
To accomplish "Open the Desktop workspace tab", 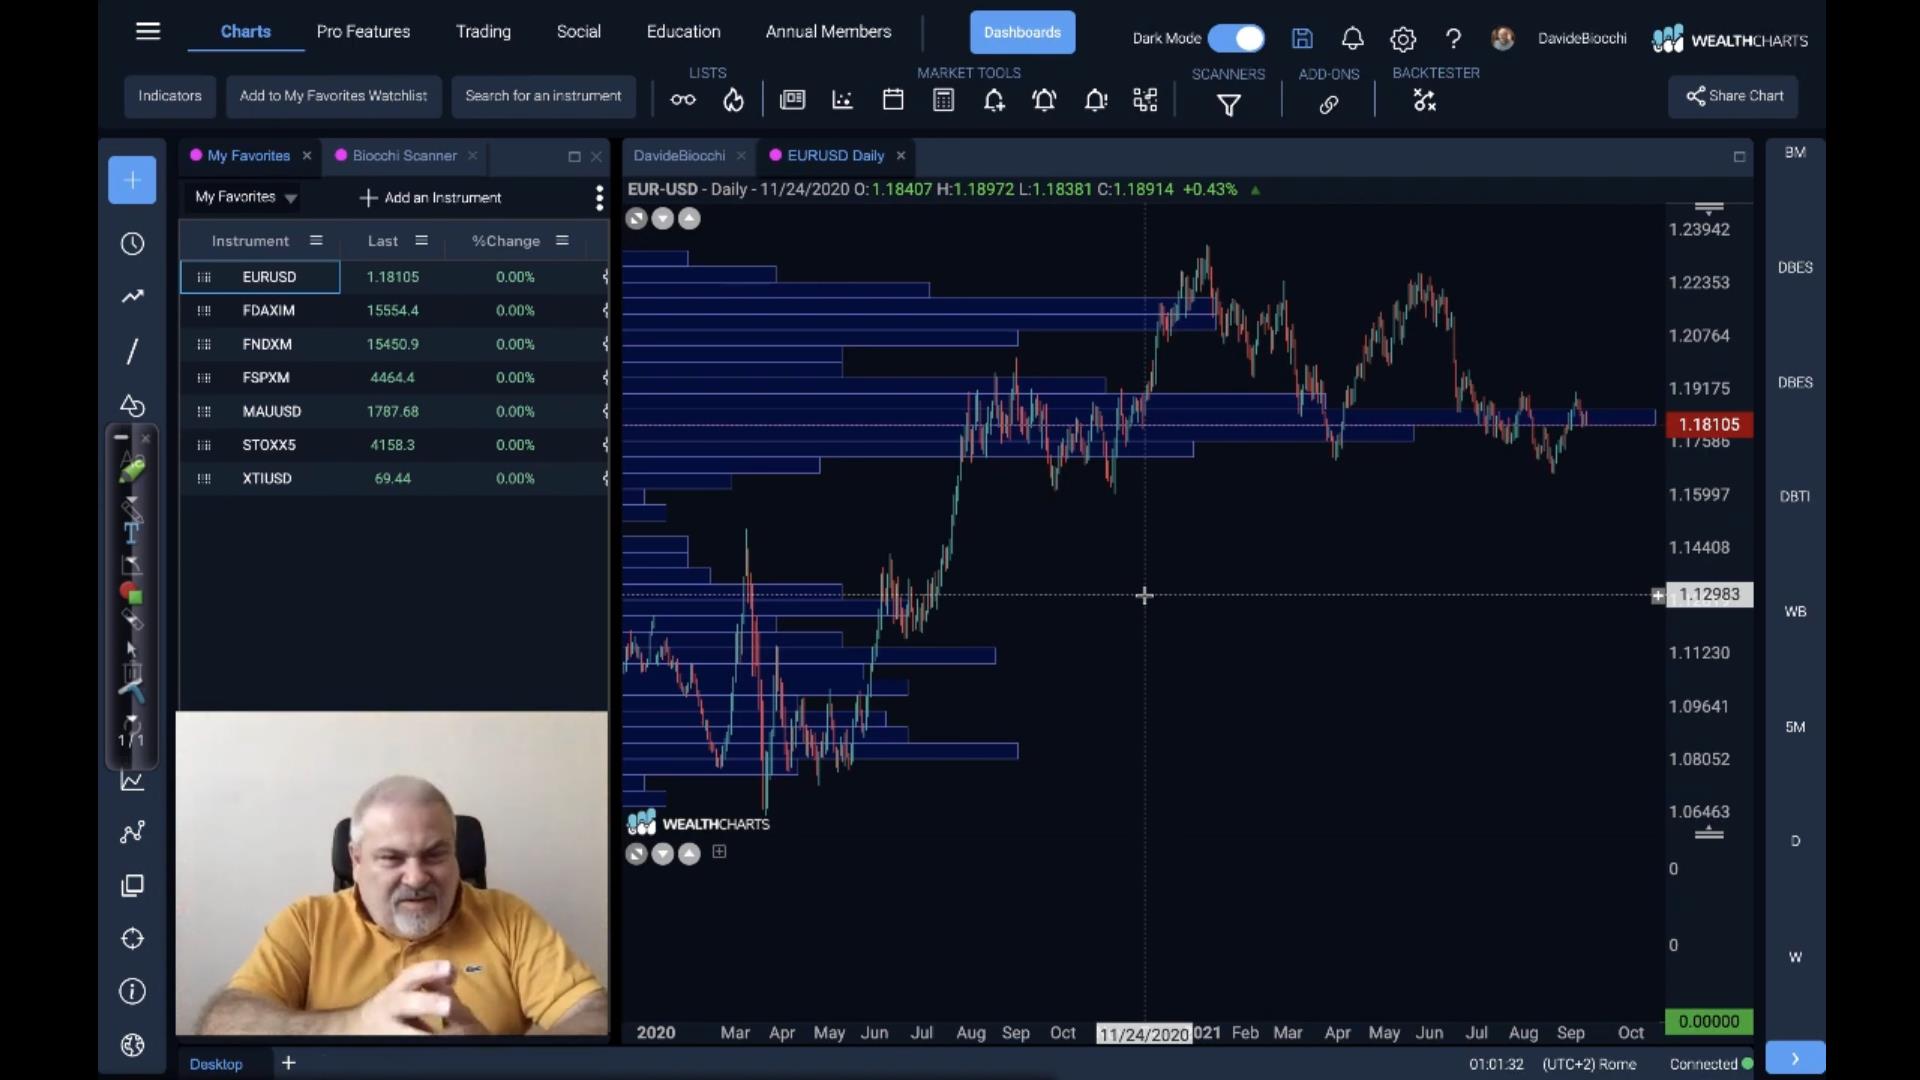I will tap(216, 1064).
